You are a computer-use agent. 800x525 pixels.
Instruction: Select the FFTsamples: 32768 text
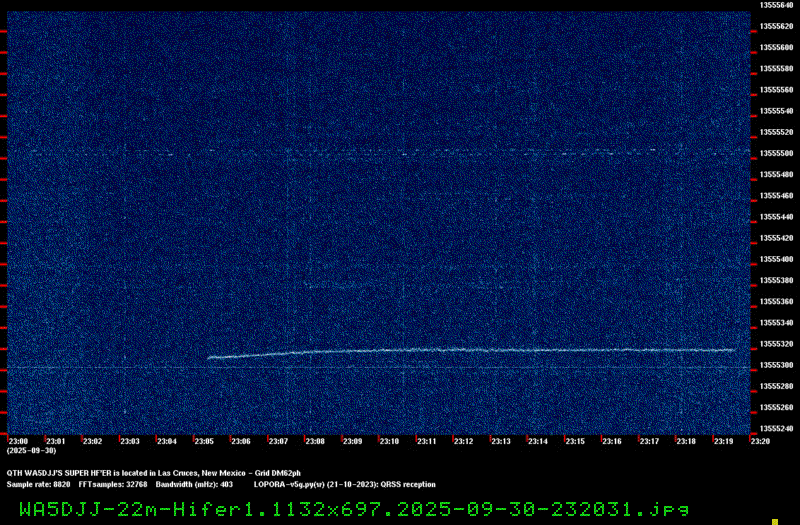113,484
